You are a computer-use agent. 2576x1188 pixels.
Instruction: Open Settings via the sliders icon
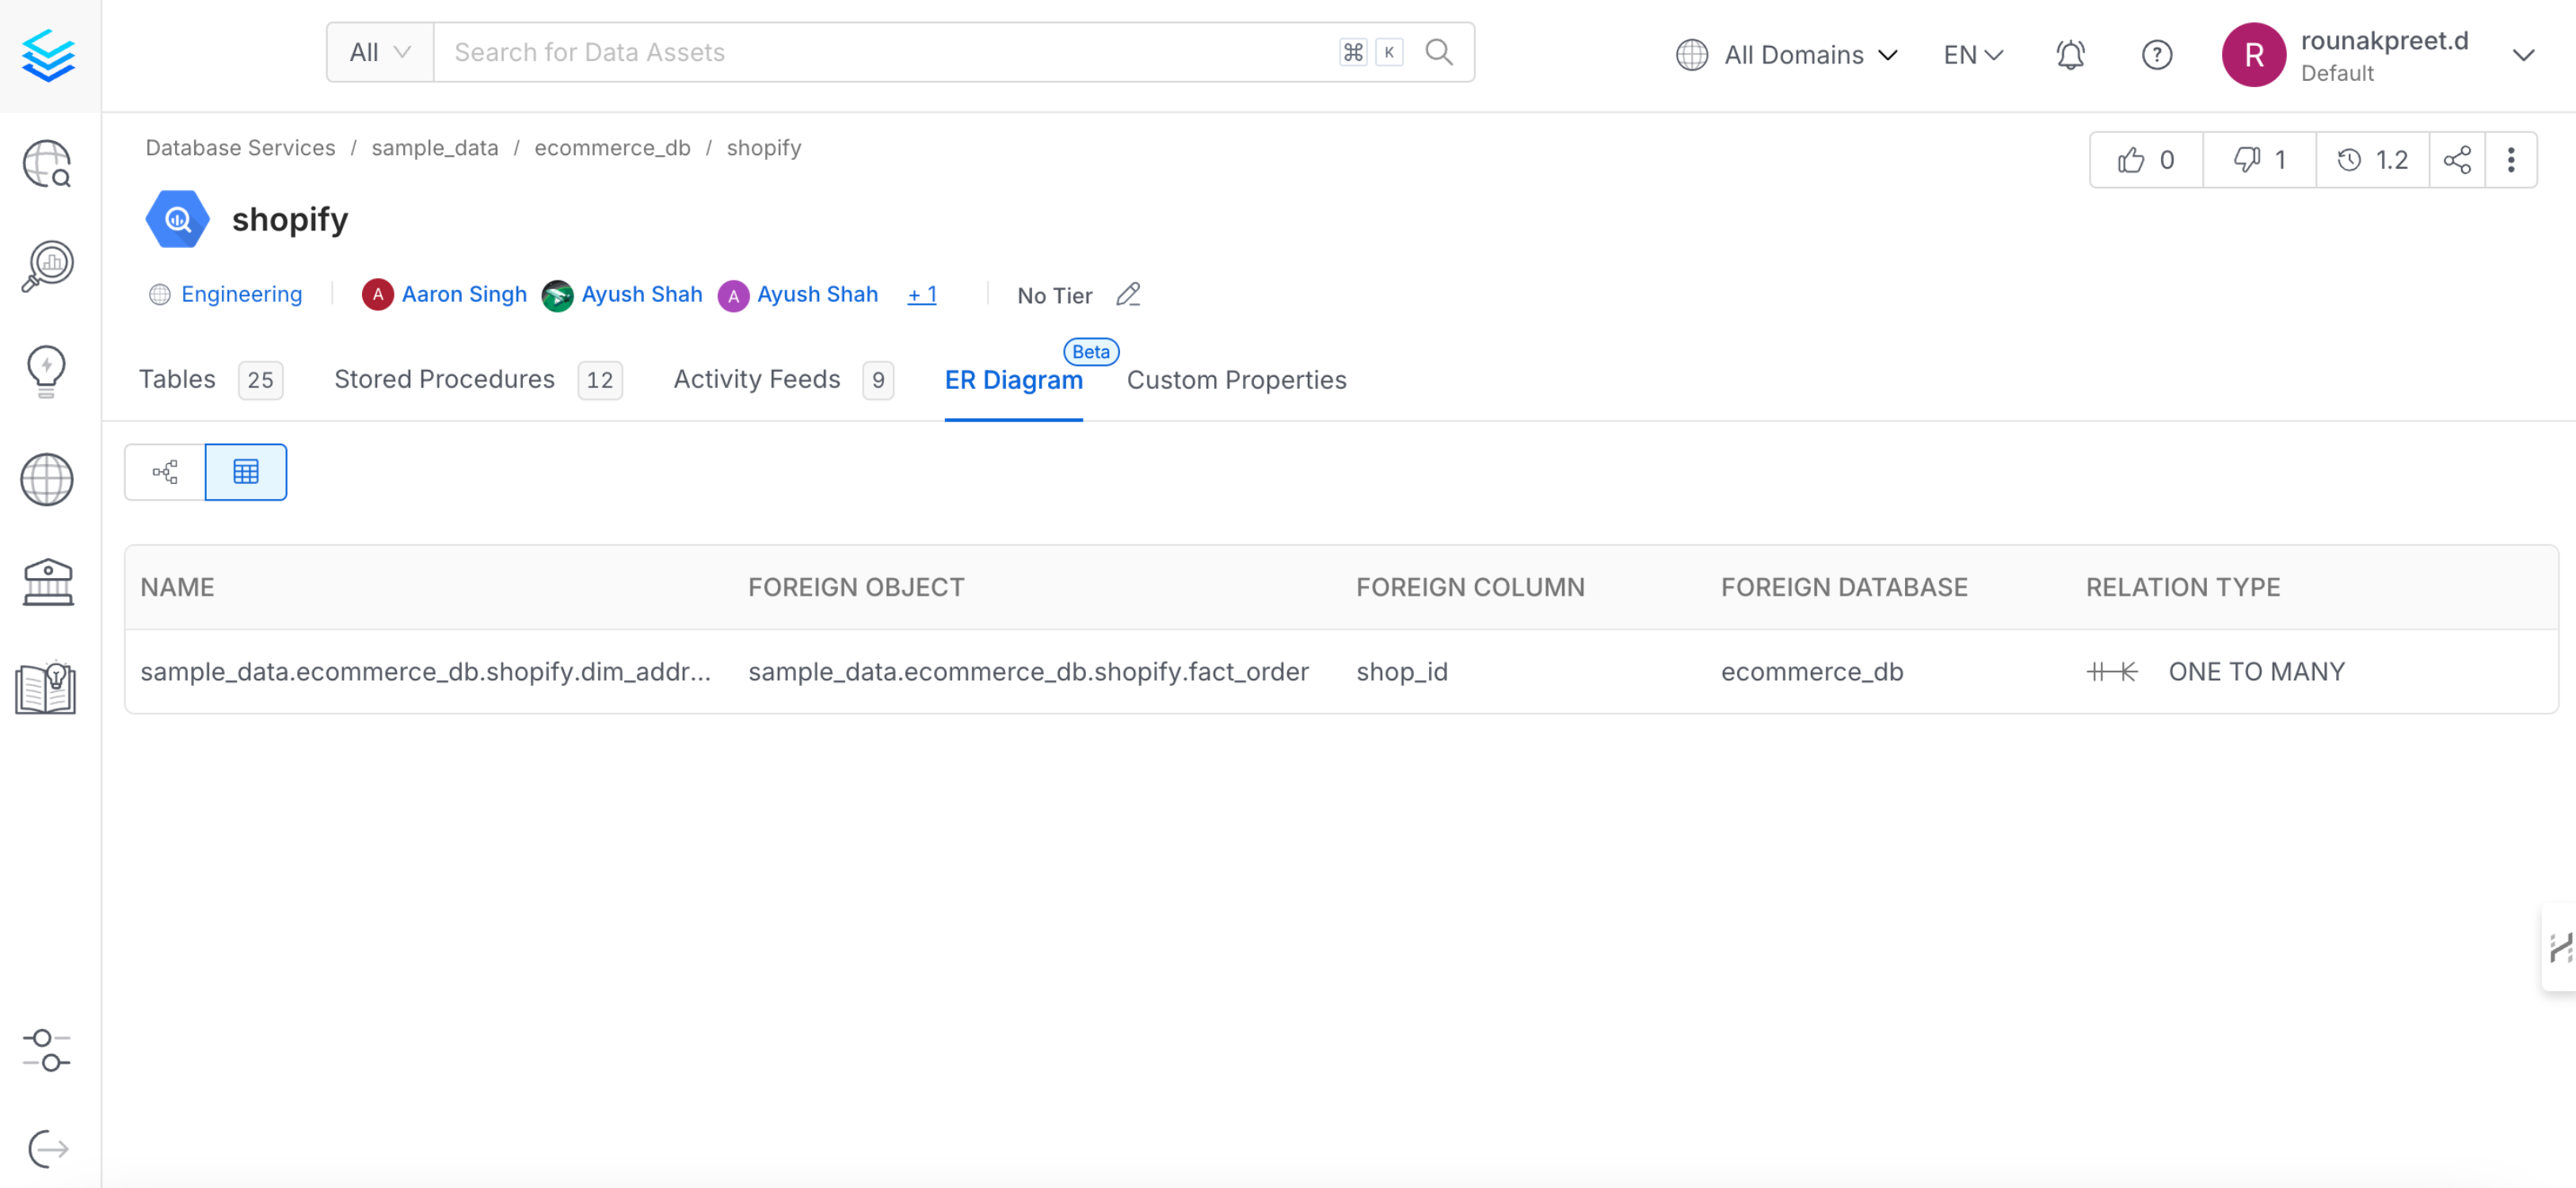pos(47,1050)
